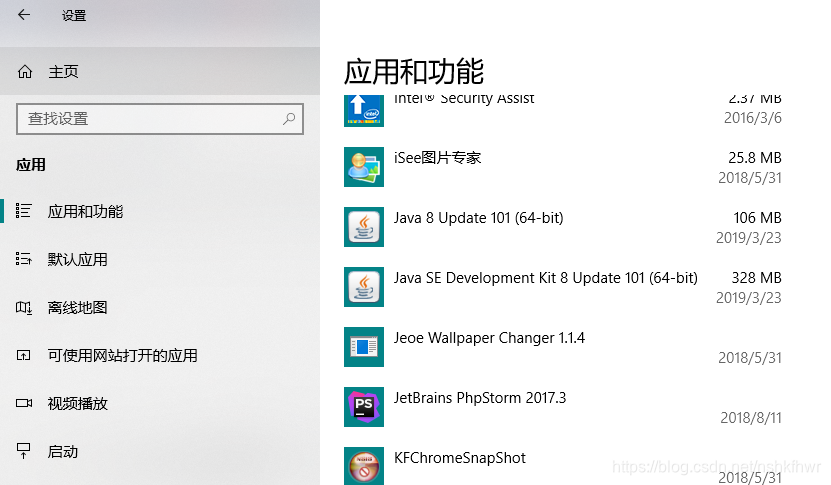Select JetBrains PhpStorm 2017.3 entry
Screen dimensions: 831x485
click(x=480, y=398)
